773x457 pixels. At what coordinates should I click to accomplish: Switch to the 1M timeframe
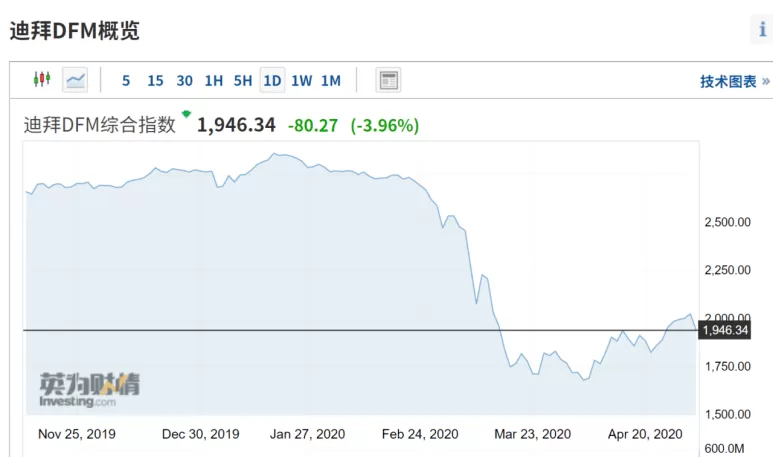pyautogui.click(x=331, y=80)
